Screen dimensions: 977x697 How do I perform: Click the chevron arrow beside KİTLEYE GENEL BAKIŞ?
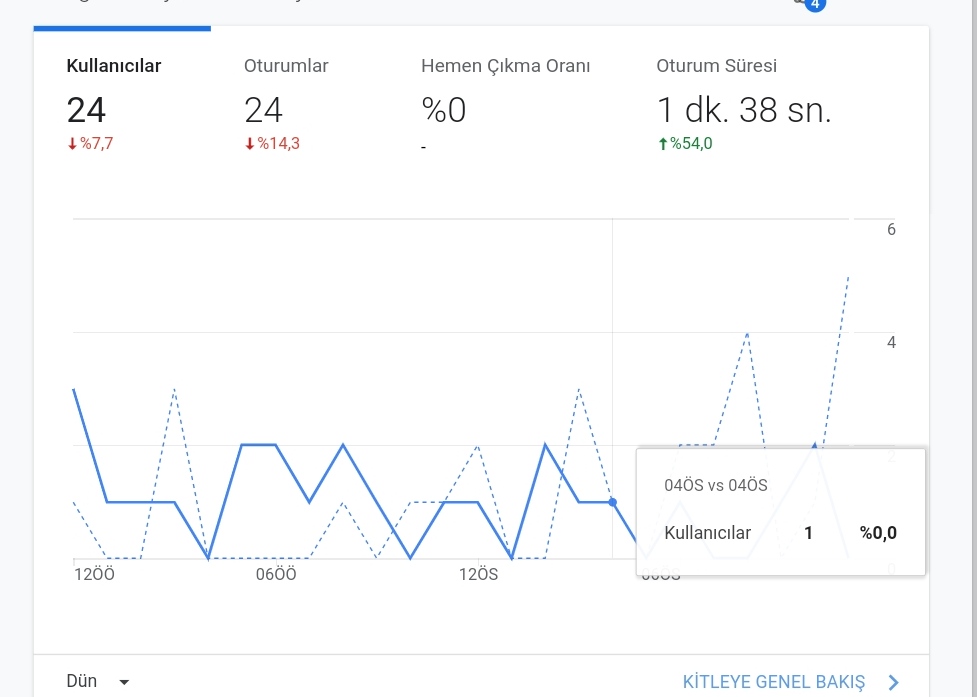894,682
